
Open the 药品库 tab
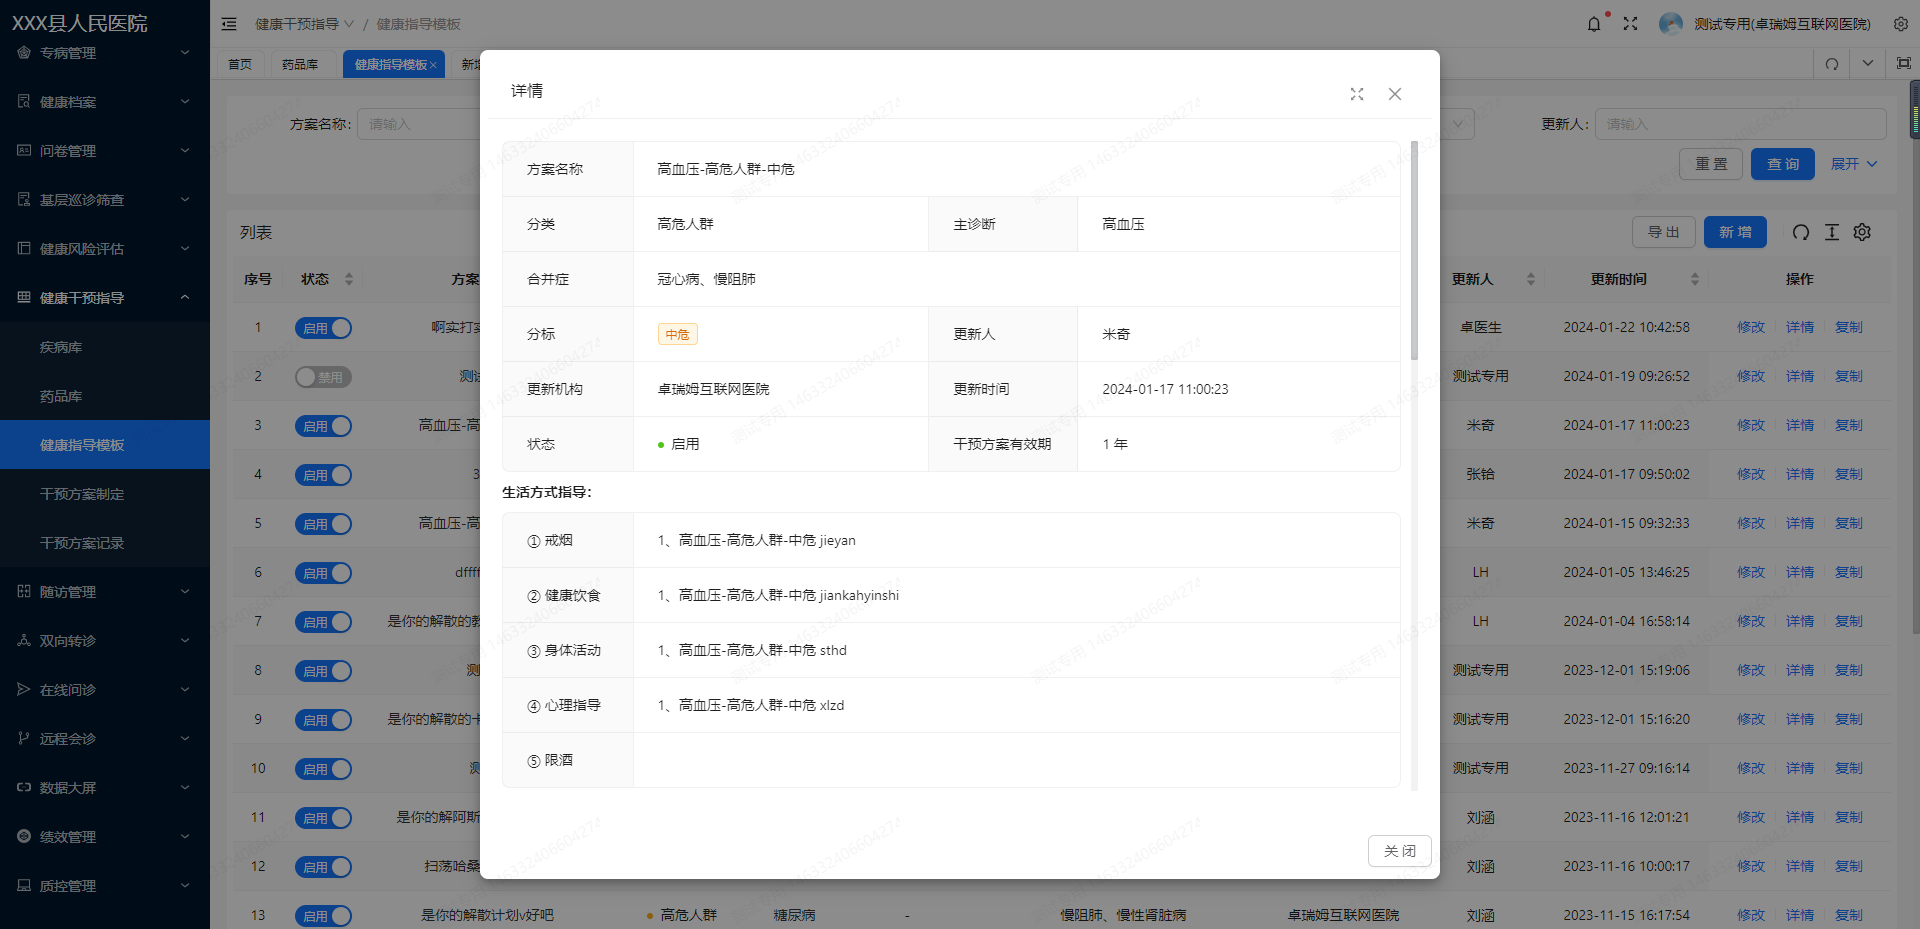pyautogui.click(x=301, y=63)
